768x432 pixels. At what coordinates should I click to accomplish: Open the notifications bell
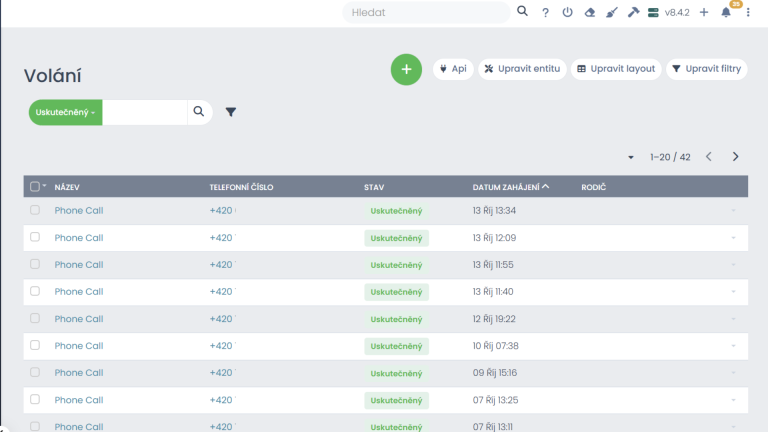click(726, 13)
